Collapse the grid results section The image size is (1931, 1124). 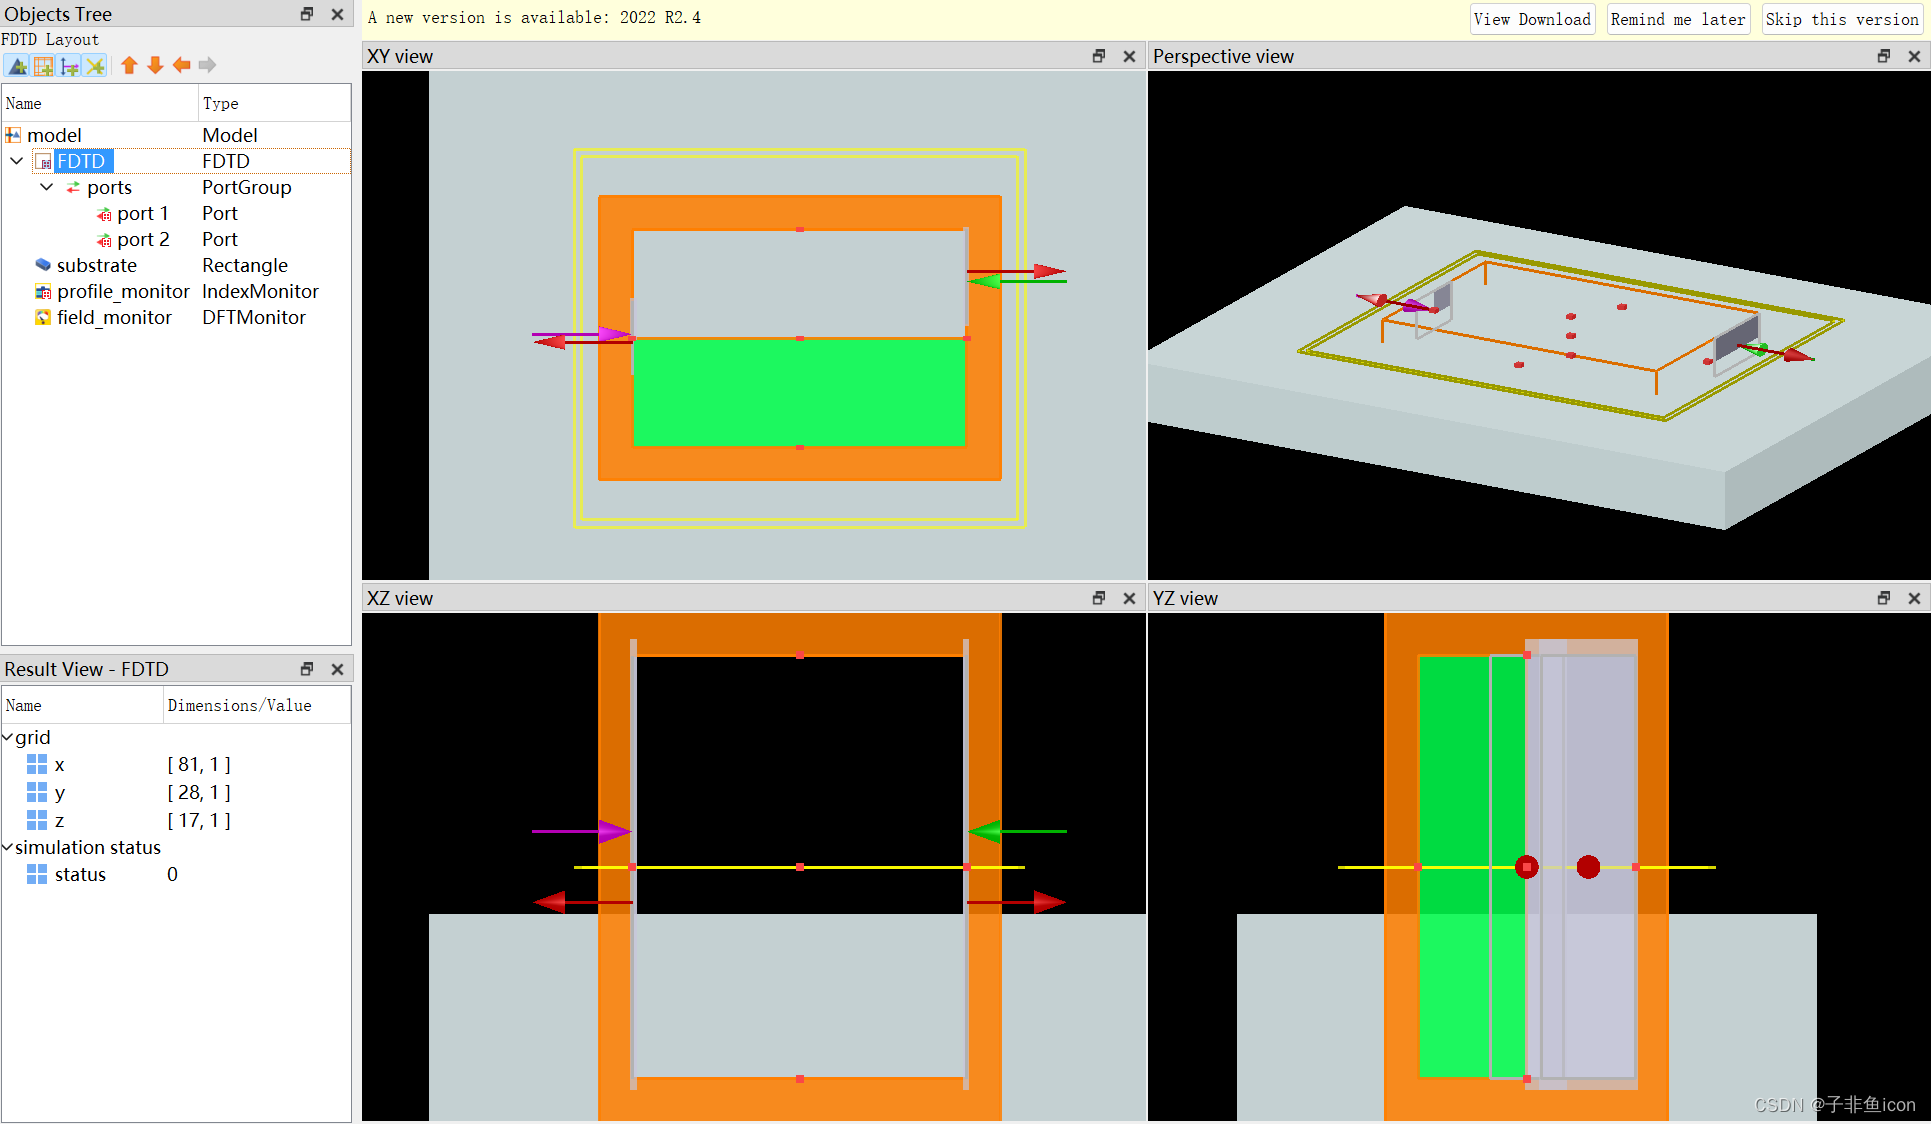pos(8,738)
